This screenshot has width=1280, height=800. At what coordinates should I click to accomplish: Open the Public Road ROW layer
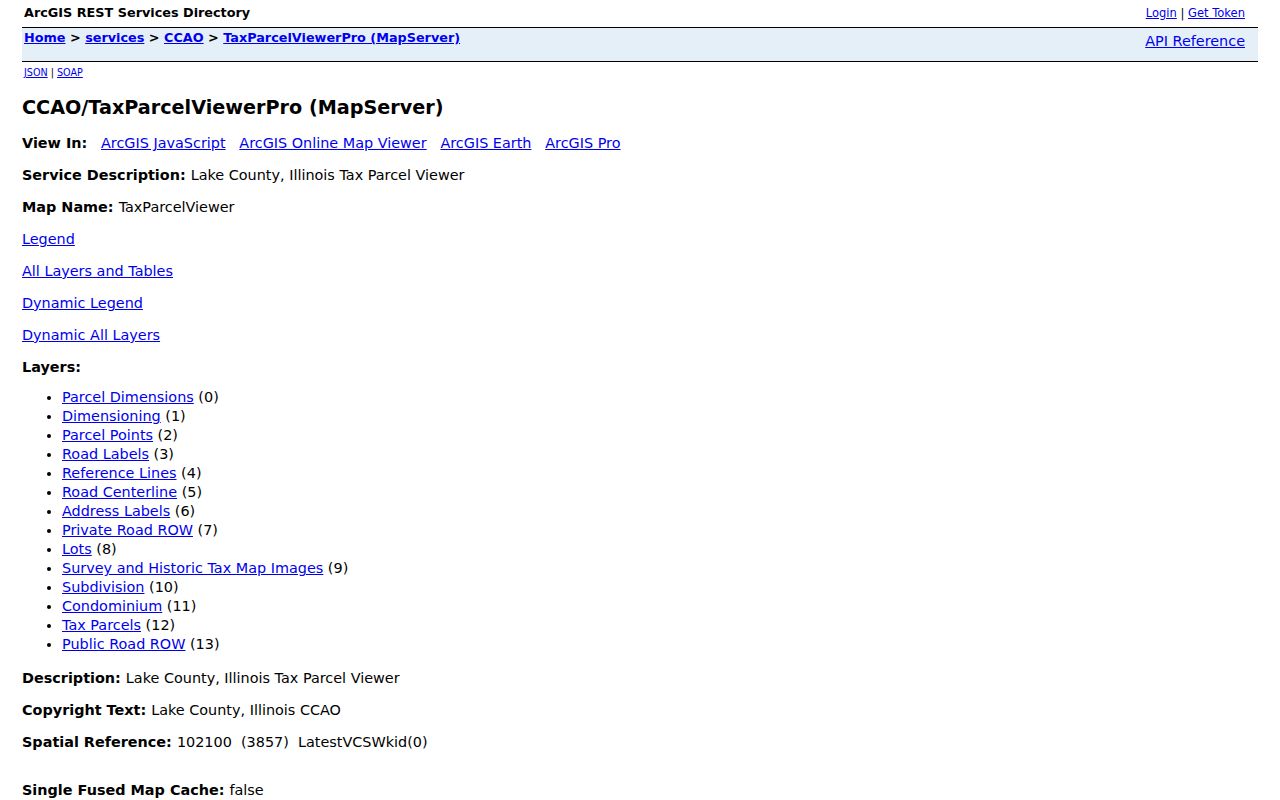(x=124, y=644)
